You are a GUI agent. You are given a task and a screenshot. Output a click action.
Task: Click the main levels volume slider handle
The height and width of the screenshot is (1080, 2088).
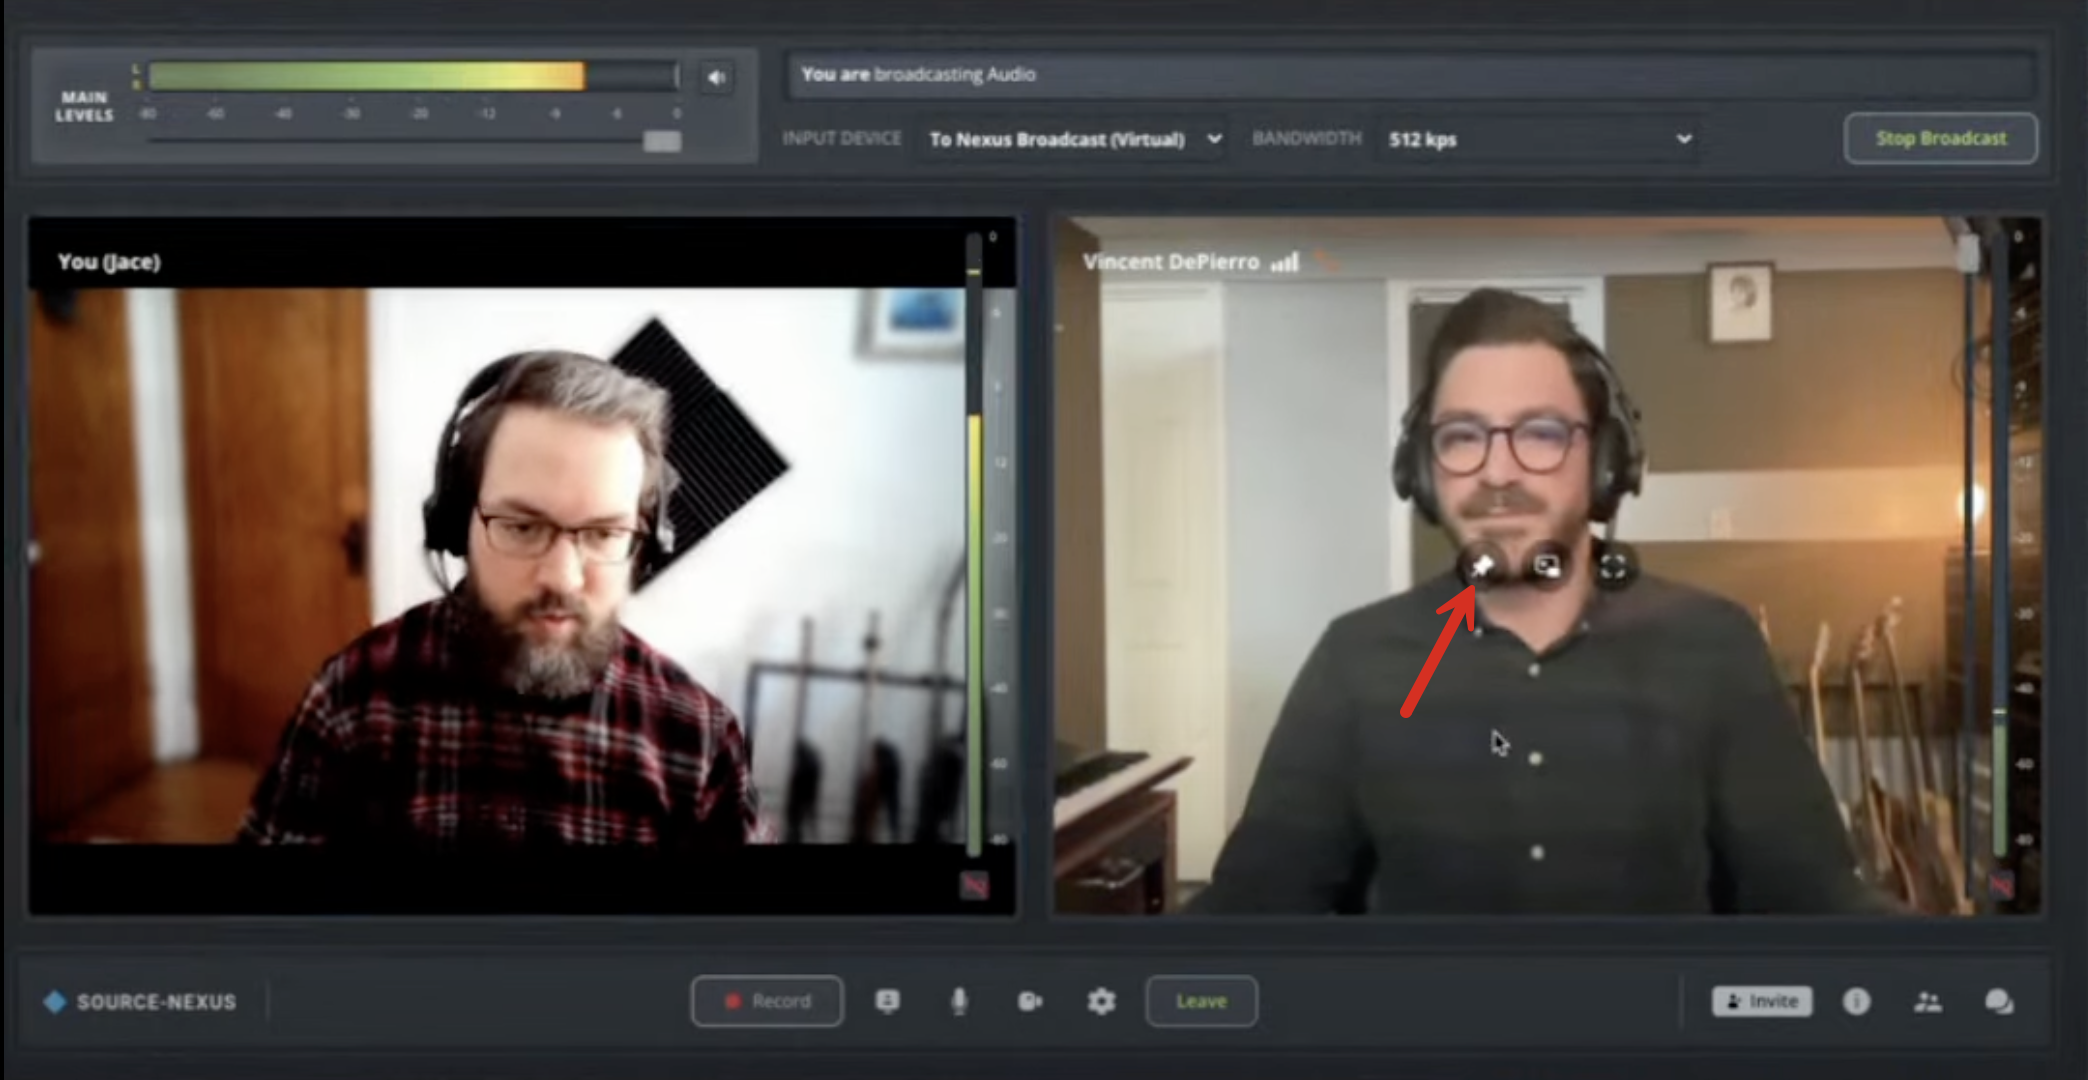661,141
